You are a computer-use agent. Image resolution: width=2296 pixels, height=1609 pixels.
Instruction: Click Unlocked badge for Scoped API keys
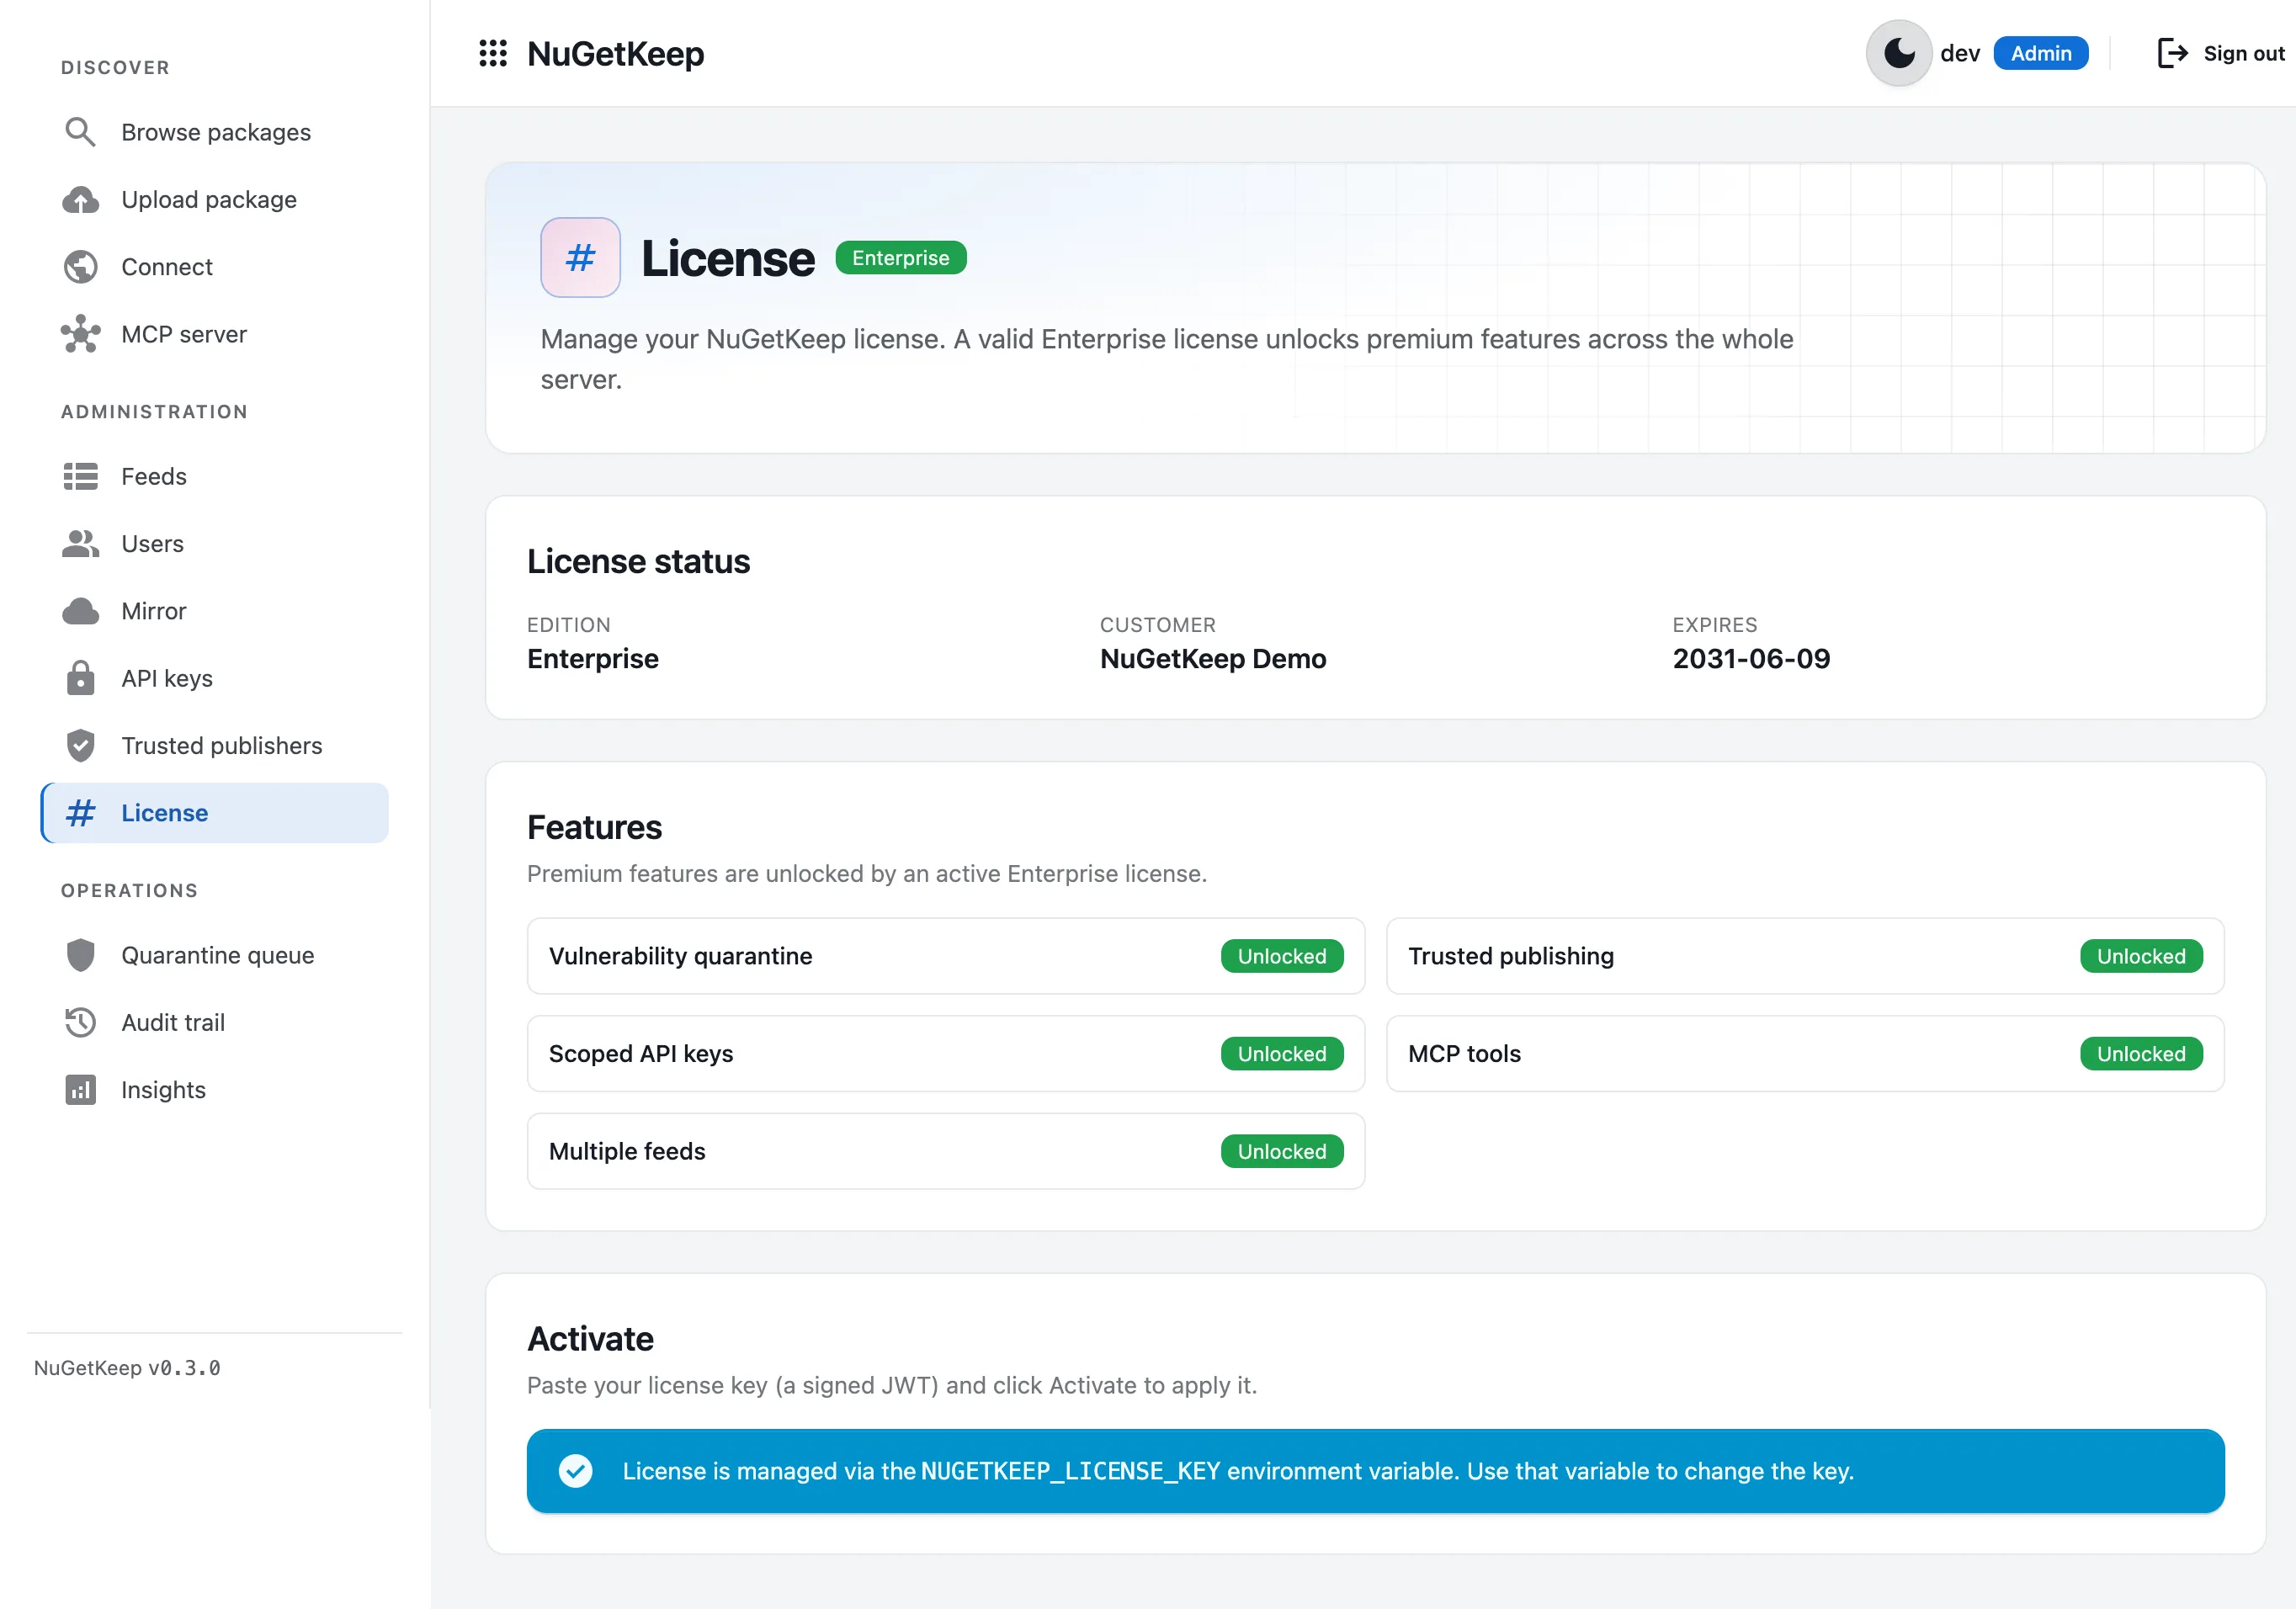(1281, 1054)
